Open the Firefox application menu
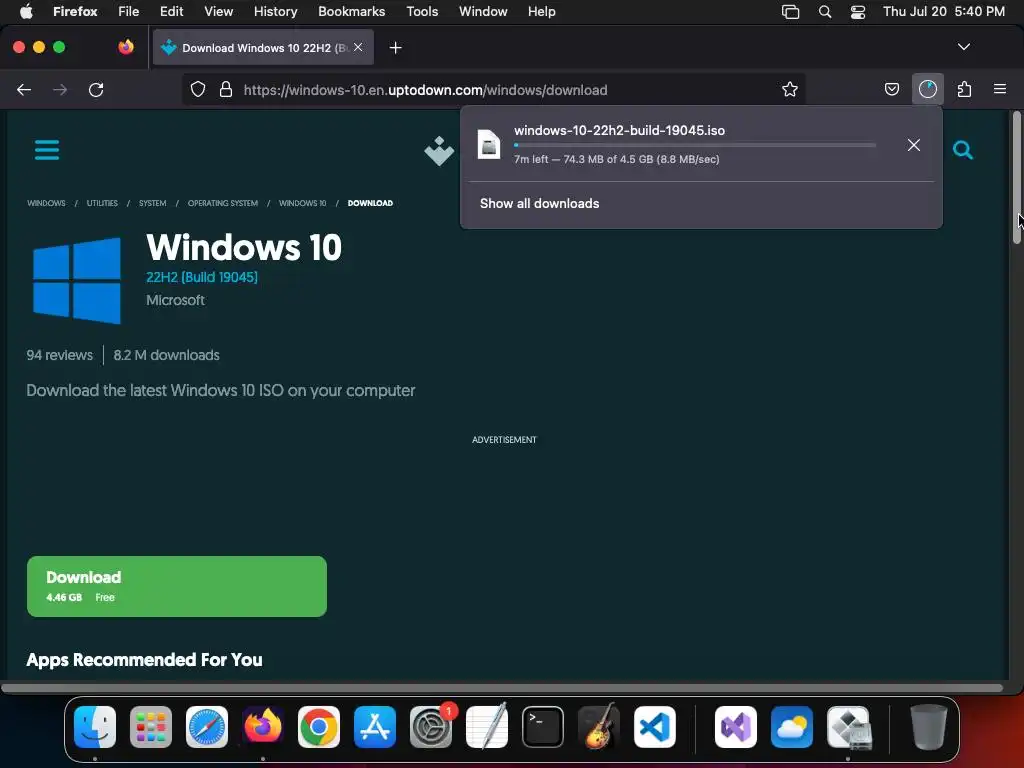This screenshot has height=768, width=1024. click(x=999, y=89)
